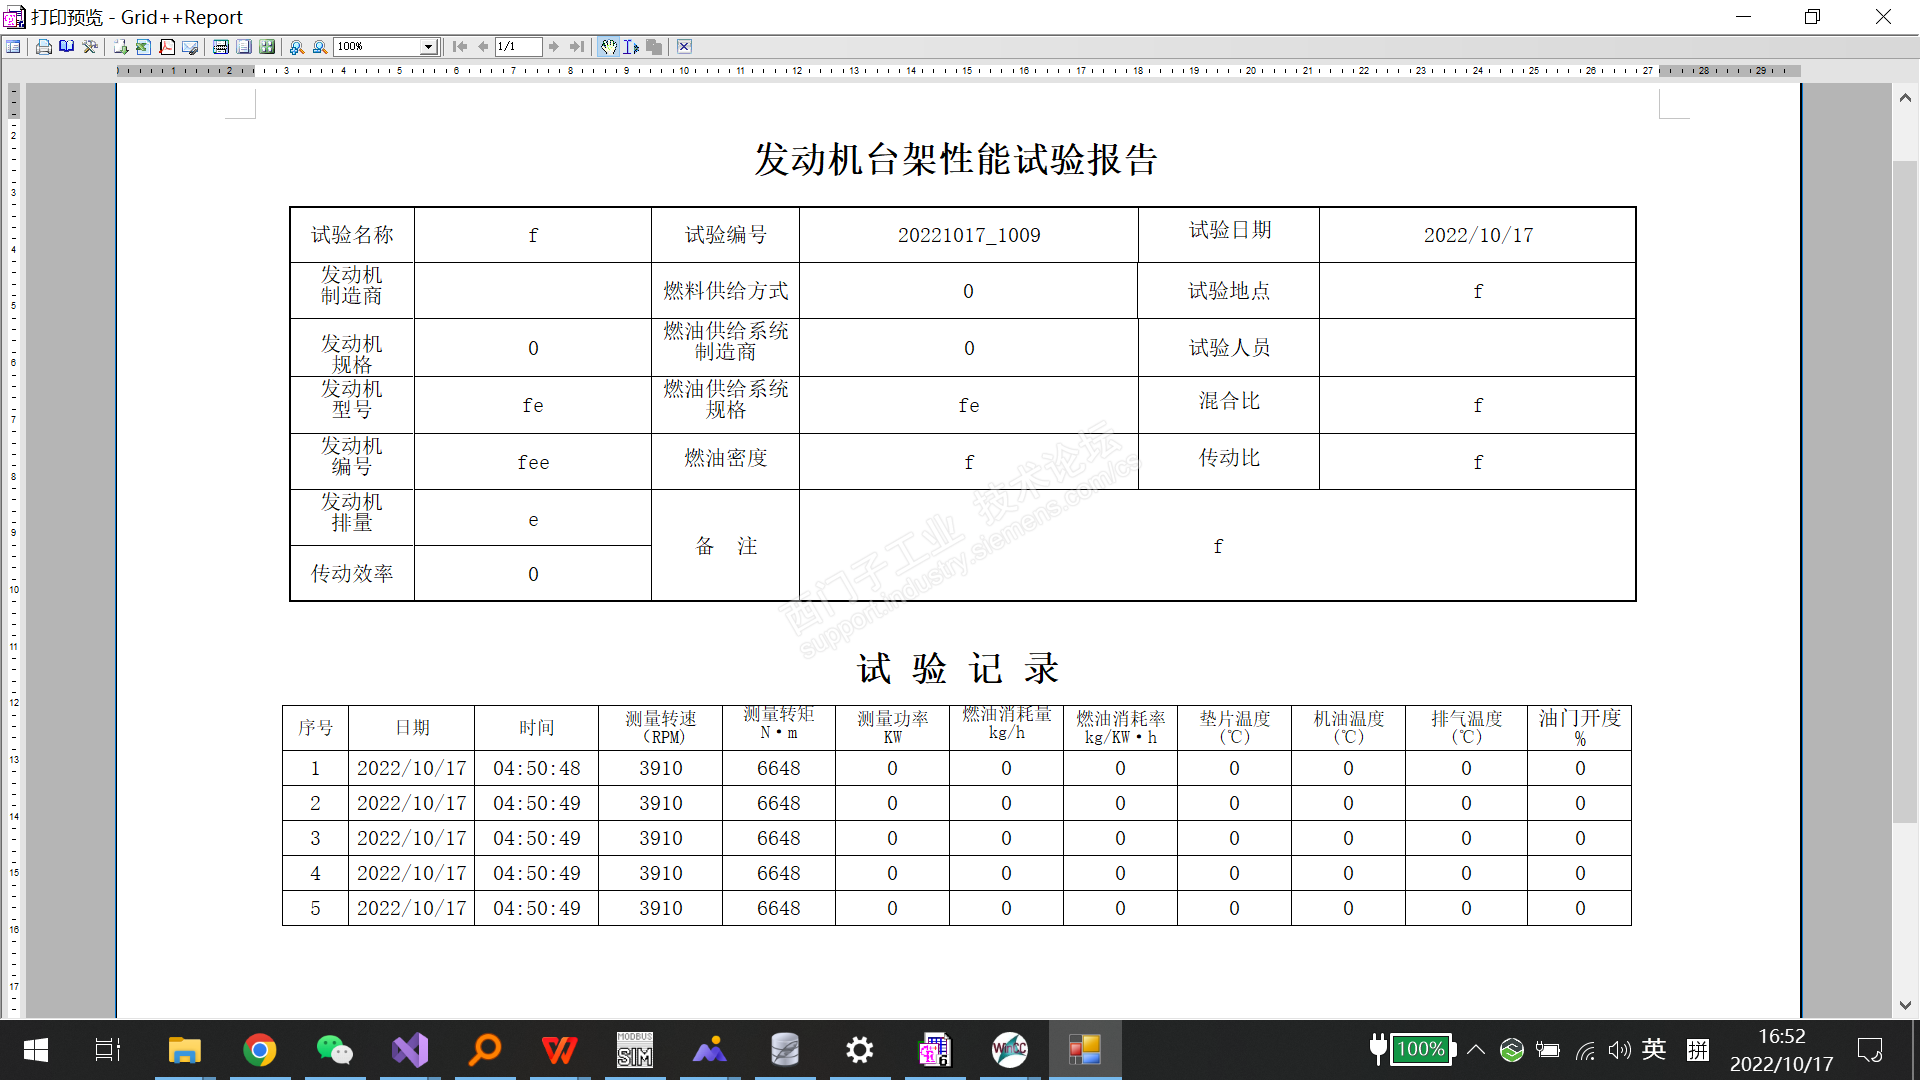1920x1080 pixels.
Task: Export report to Excel
Action: pyautogui.click(x=143, y=47)
